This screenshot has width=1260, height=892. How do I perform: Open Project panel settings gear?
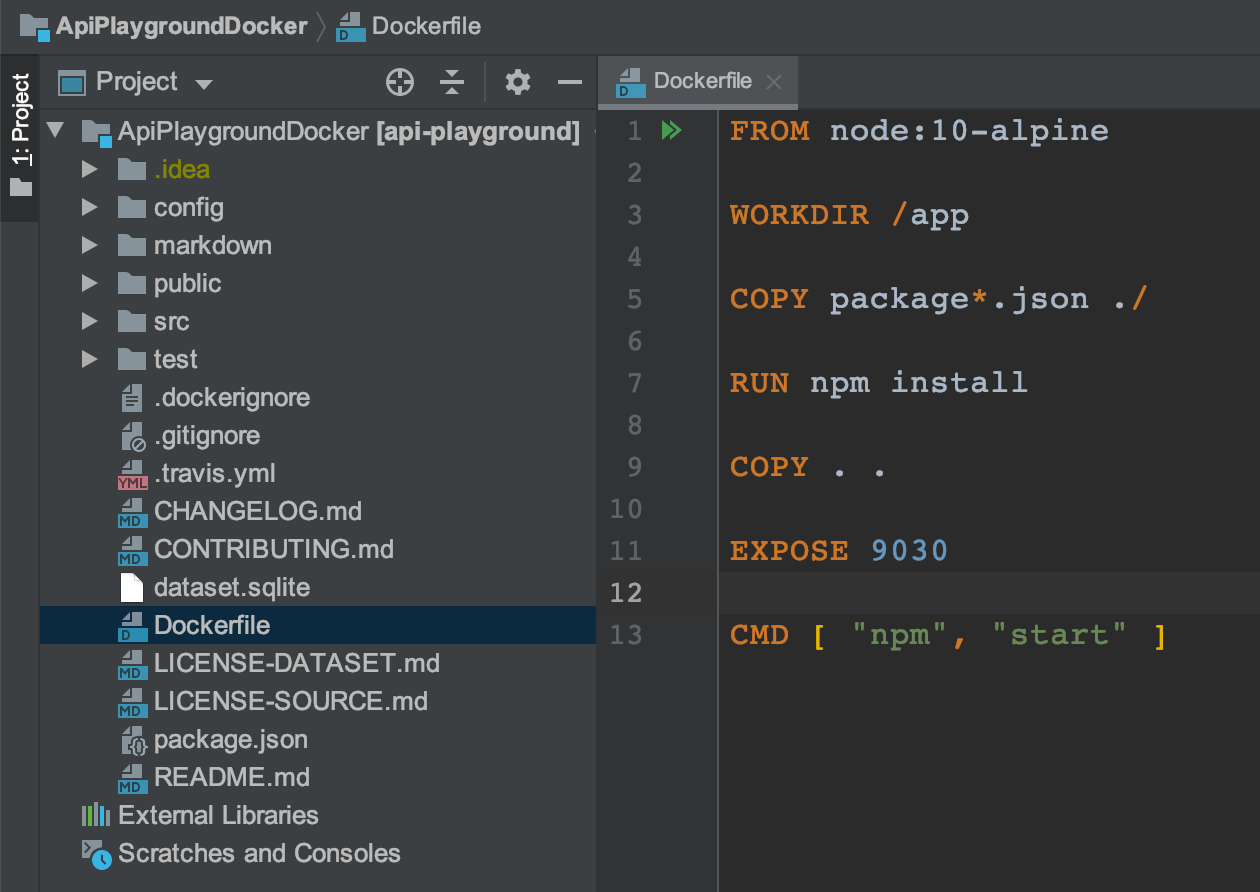tap(517, 83)
